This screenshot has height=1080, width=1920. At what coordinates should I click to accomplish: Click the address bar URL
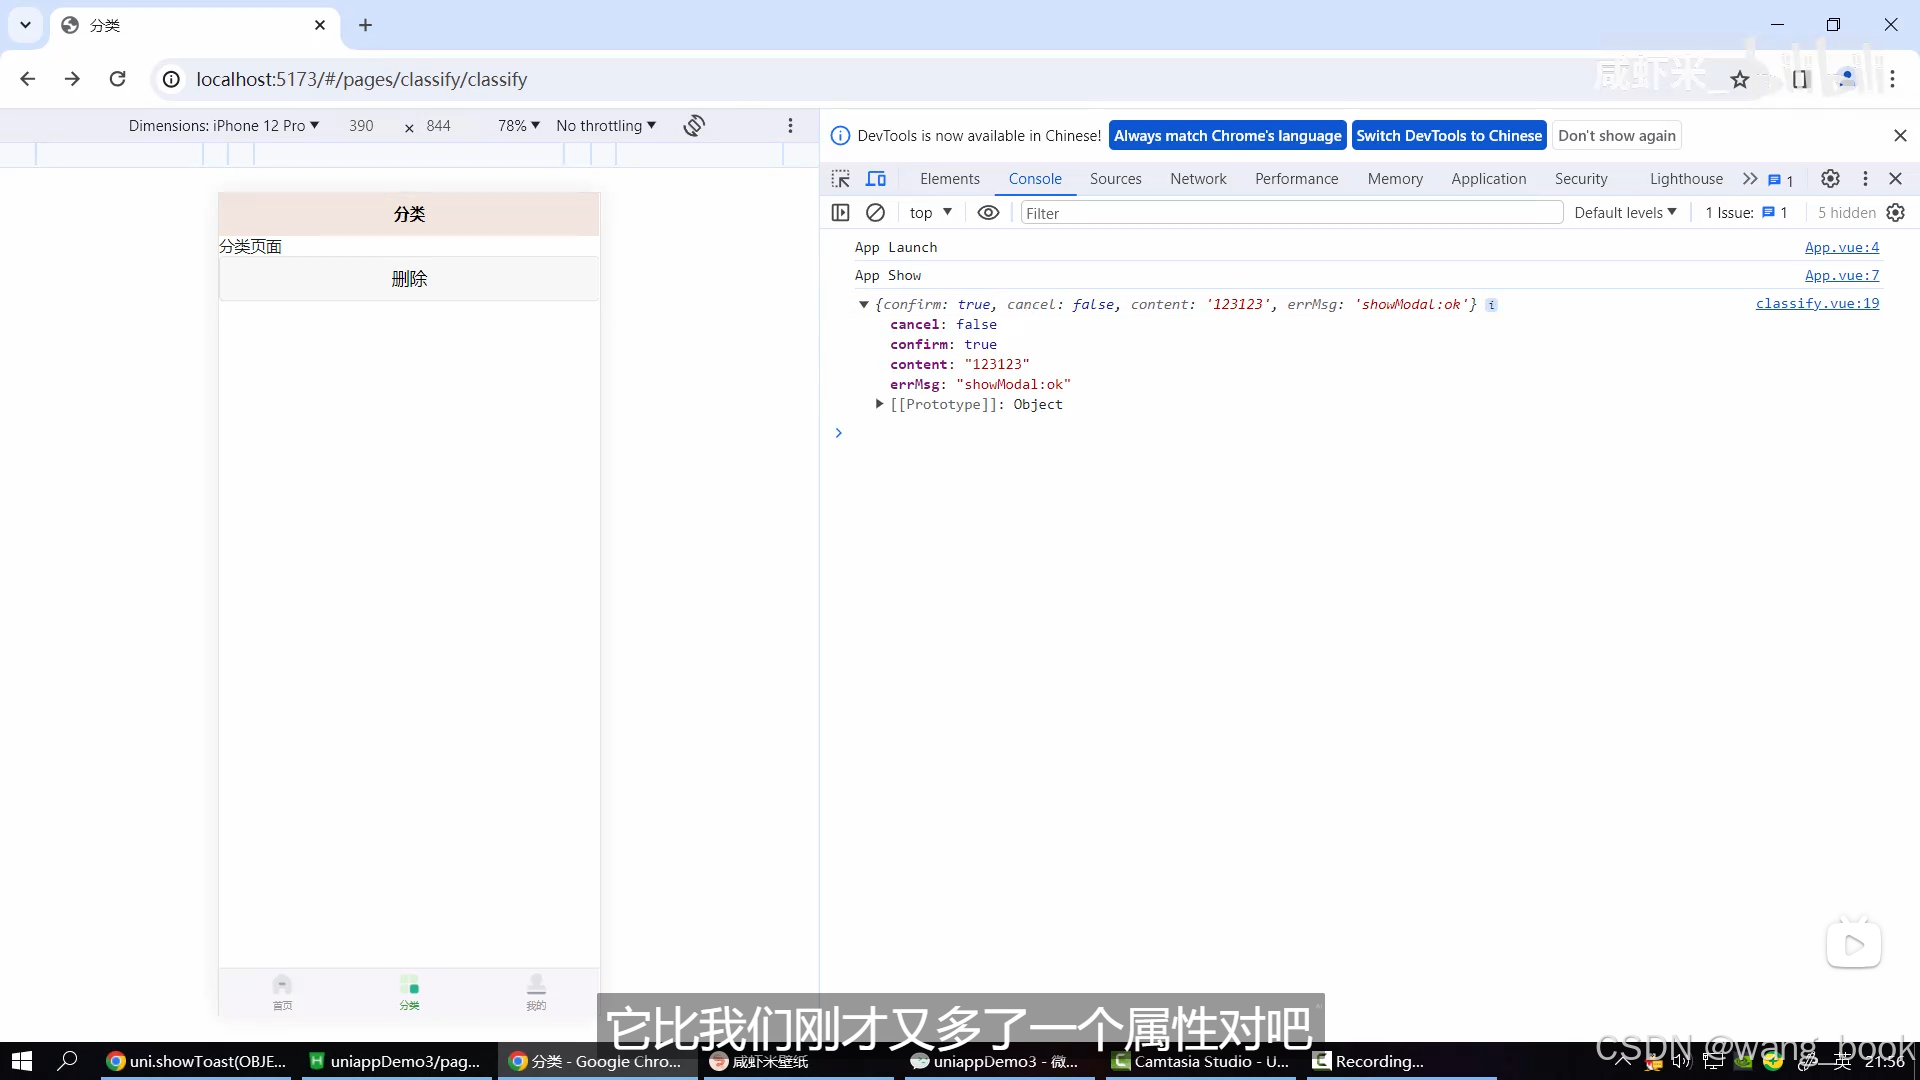(x=361, y=79)
